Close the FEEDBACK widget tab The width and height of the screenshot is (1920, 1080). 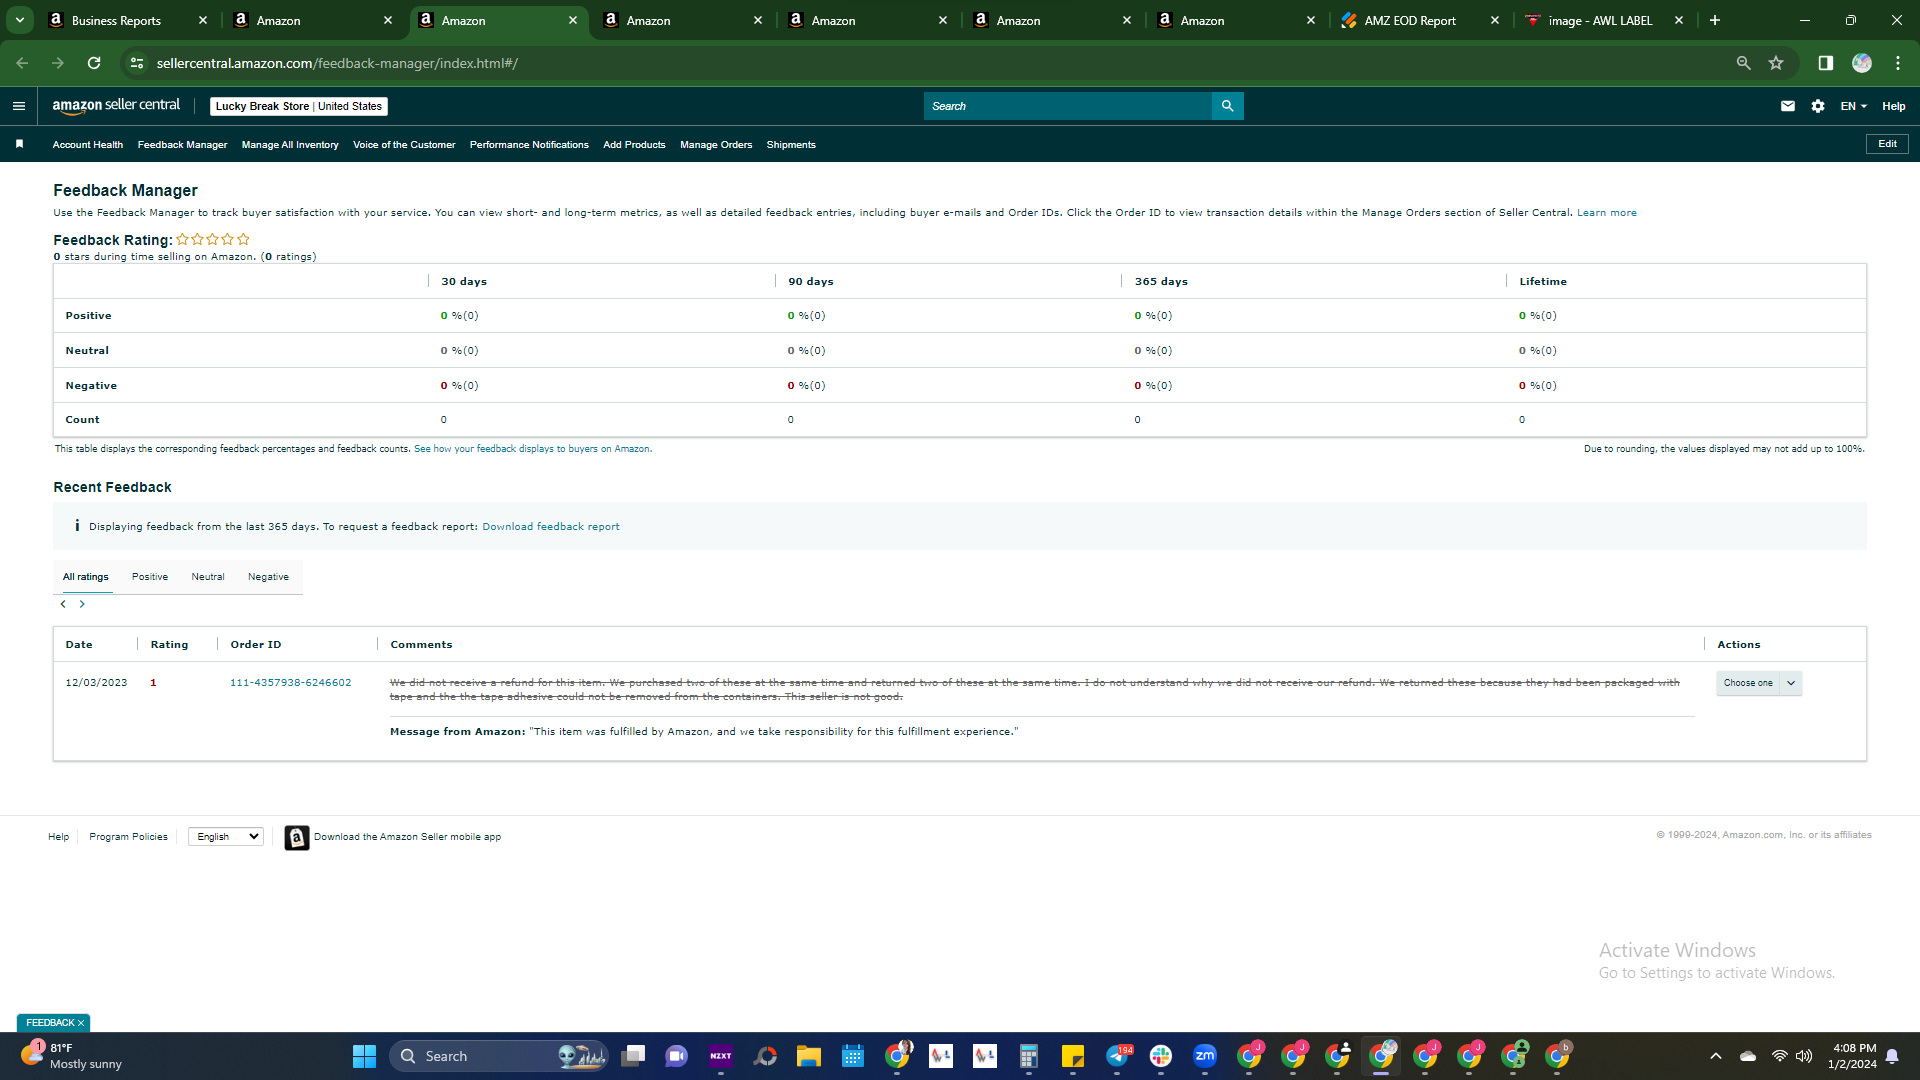(81, 1023)
